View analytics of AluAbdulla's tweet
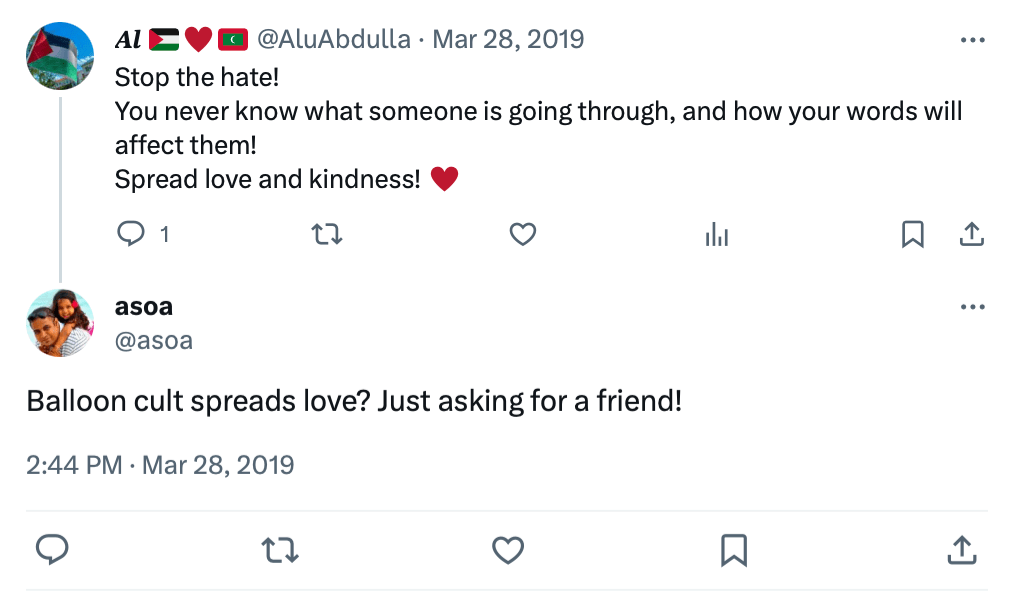The height and width of the screenshot is (602, 1012). point(717,234)
